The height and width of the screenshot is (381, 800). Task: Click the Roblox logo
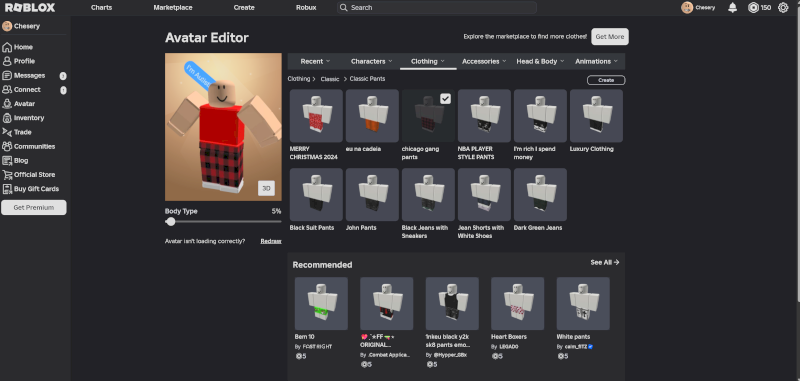coord(30,8)
